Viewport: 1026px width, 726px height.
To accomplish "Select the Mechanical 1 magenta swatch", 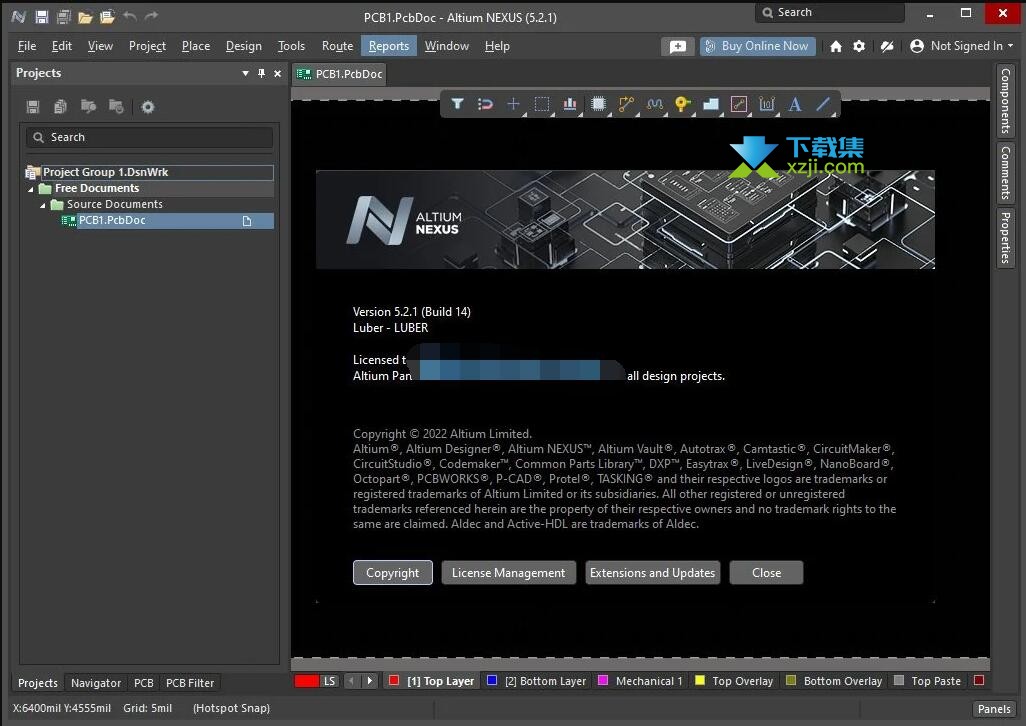I will [x=603, y=680].
